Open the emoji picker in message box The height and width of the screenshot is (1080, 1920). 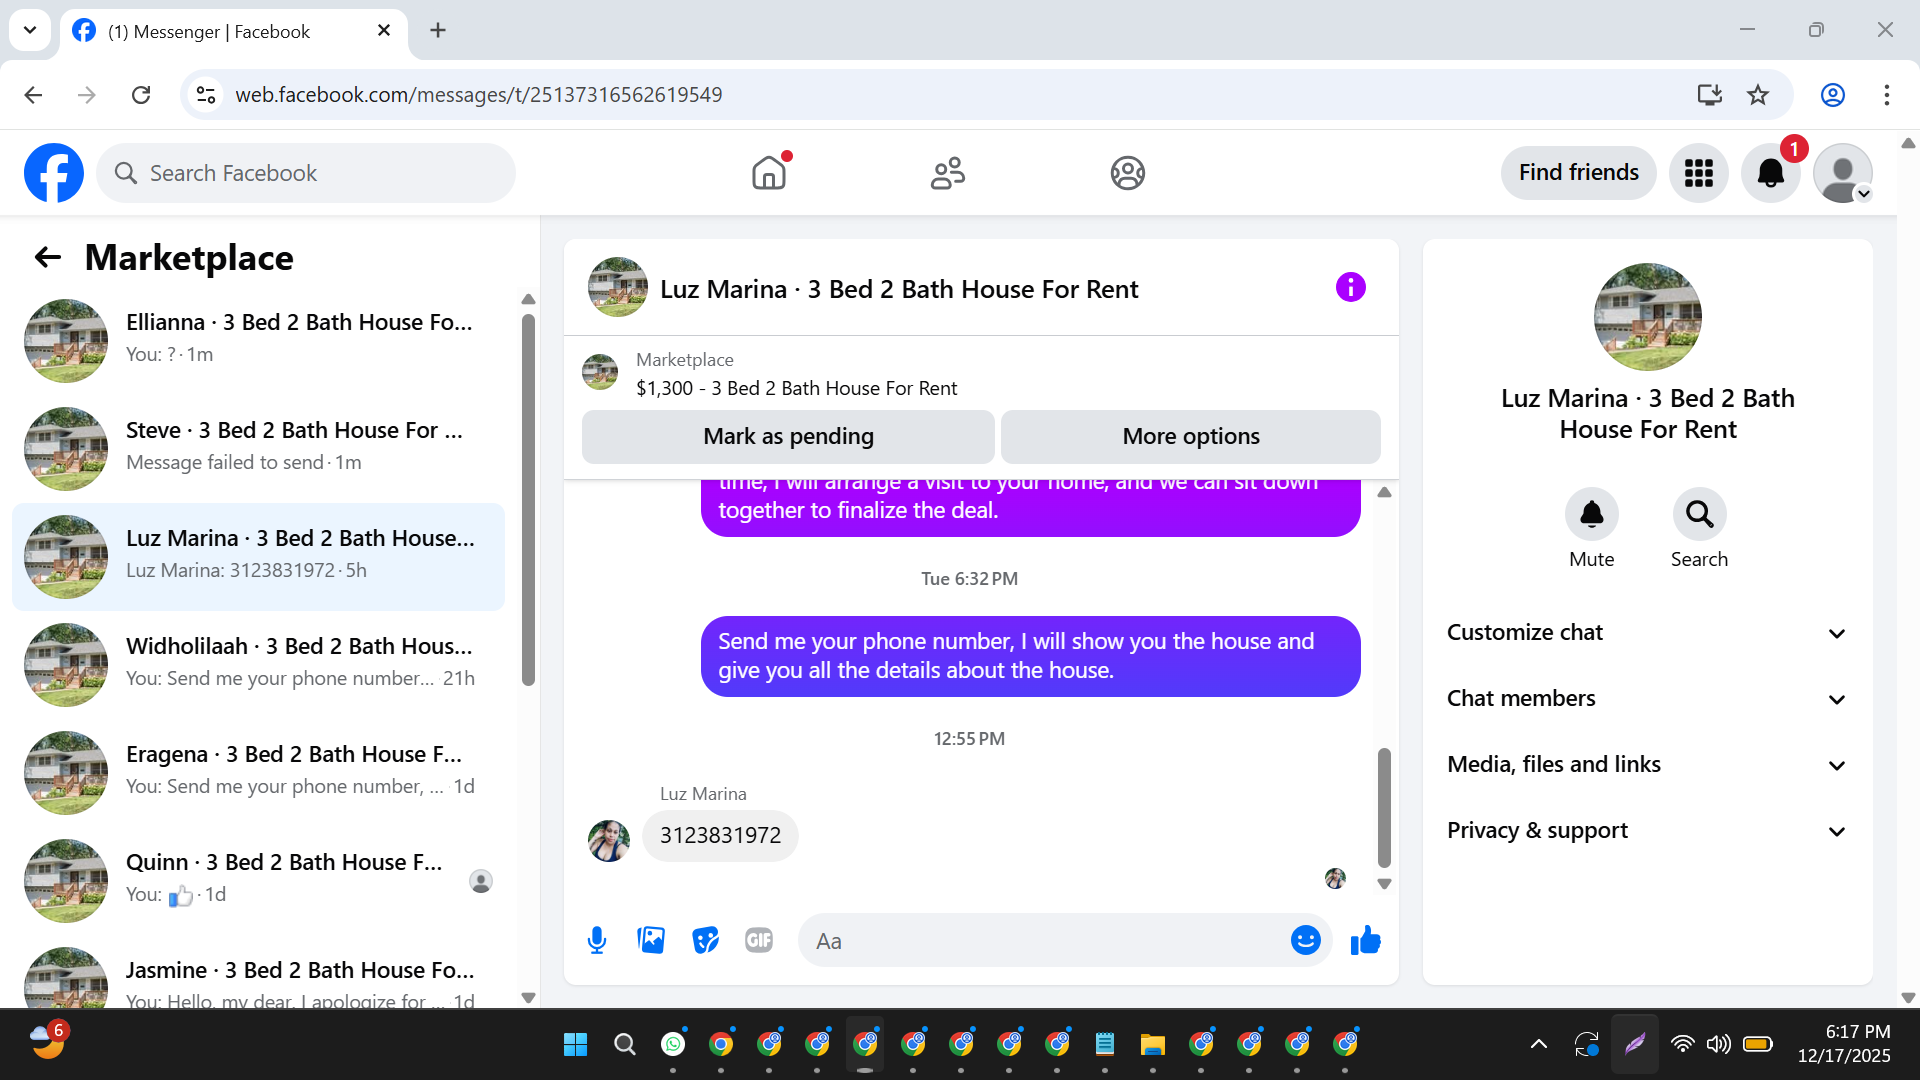point(1305,940)
